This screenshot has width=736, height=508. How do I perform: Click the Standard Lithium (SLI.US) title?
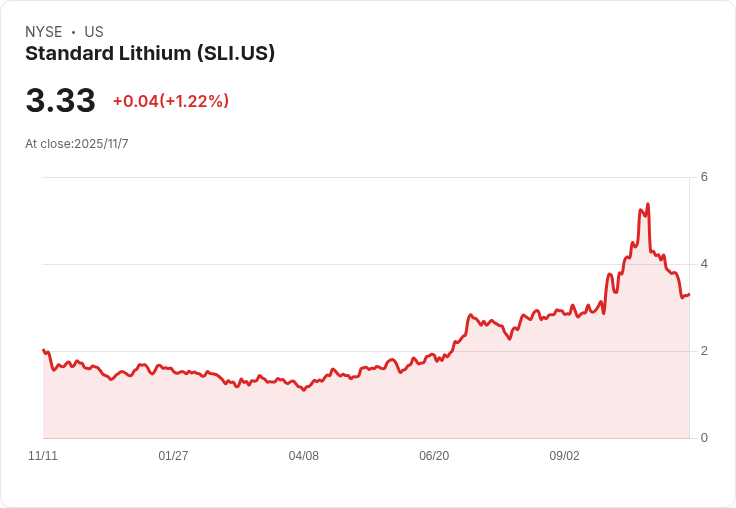(x=150, y=54)
